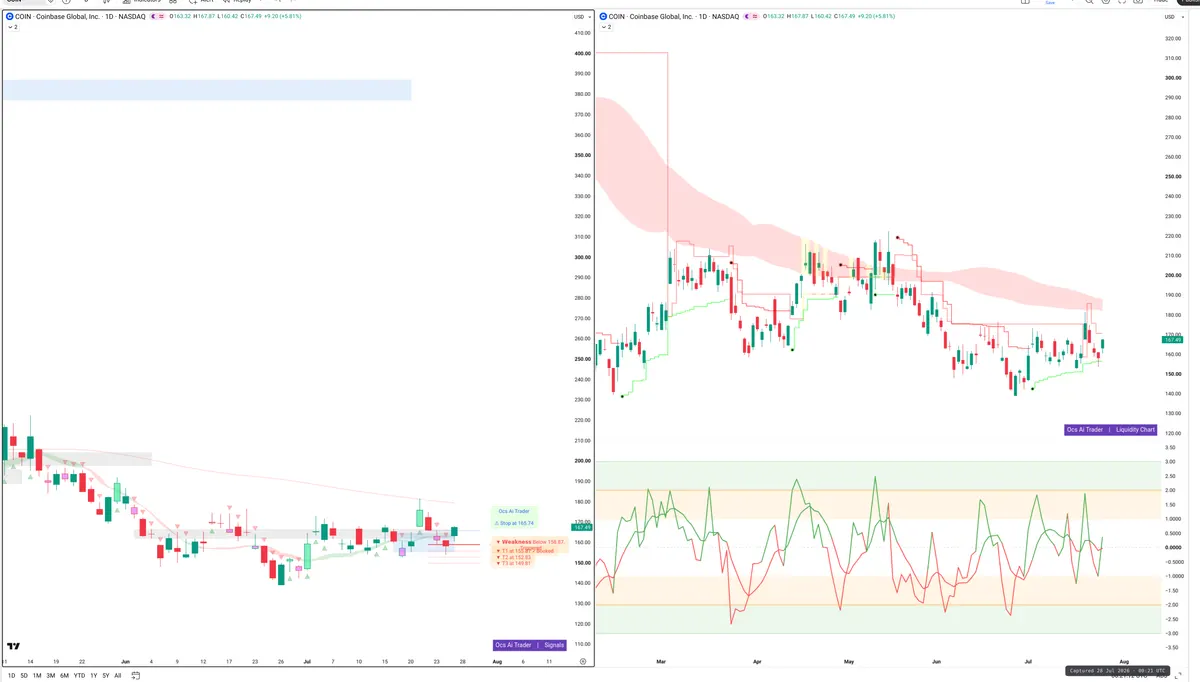Click the 400.00 level on left price scale

(x=581, y=53)
